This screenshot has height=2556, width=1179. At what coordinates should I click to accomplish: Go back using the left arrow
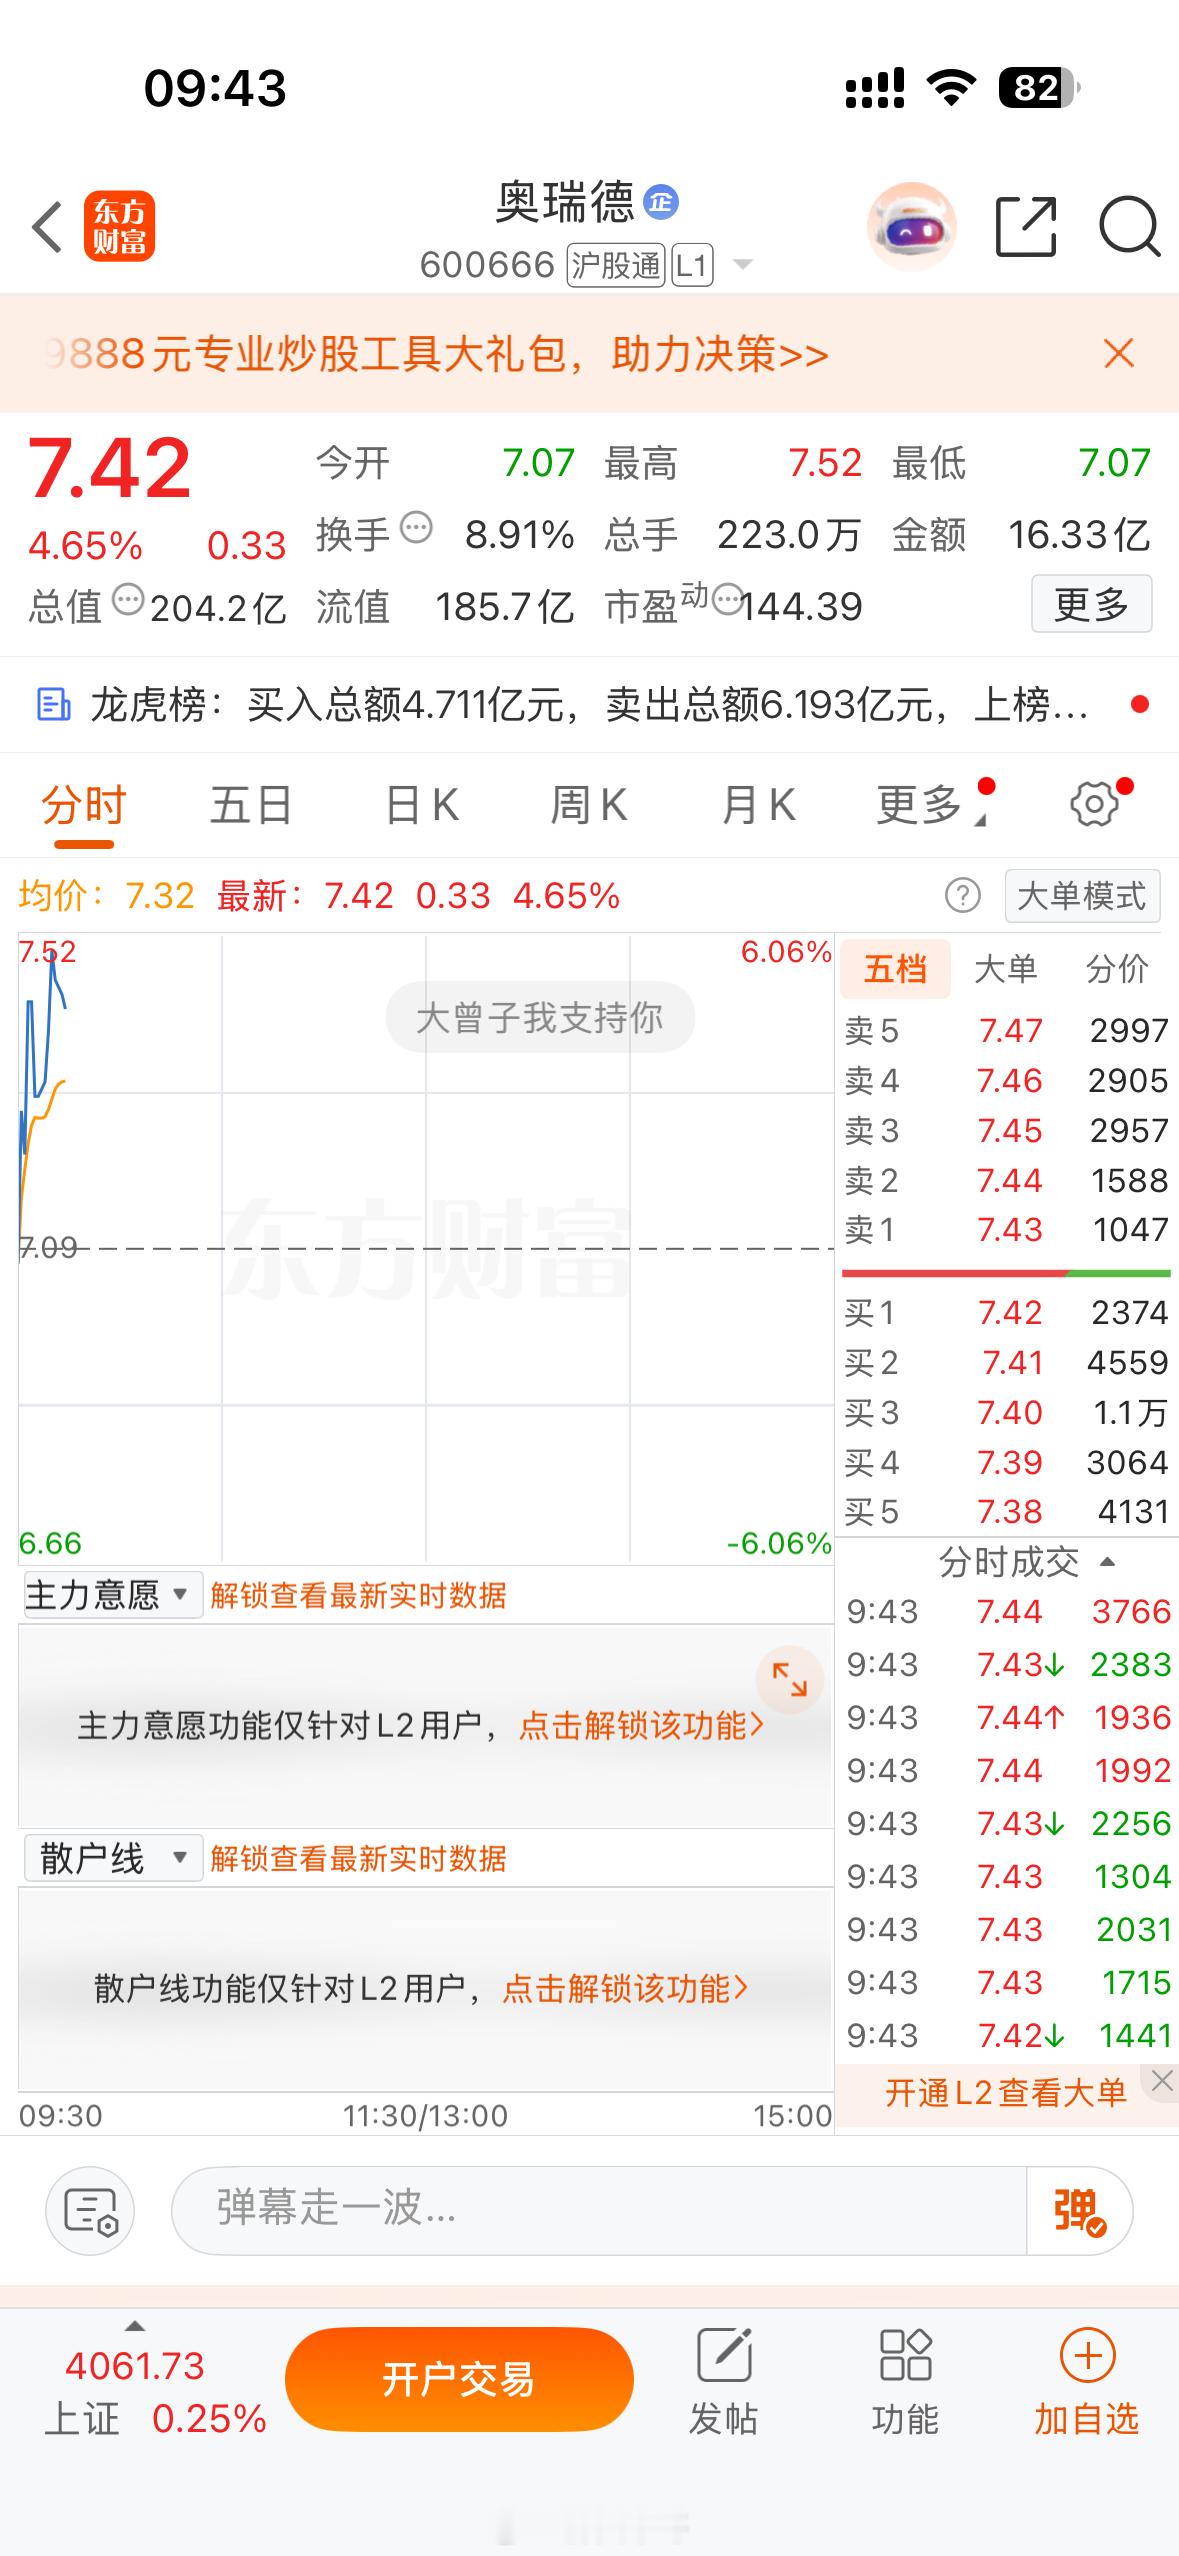pyautogui.click(x=47, y=227)
